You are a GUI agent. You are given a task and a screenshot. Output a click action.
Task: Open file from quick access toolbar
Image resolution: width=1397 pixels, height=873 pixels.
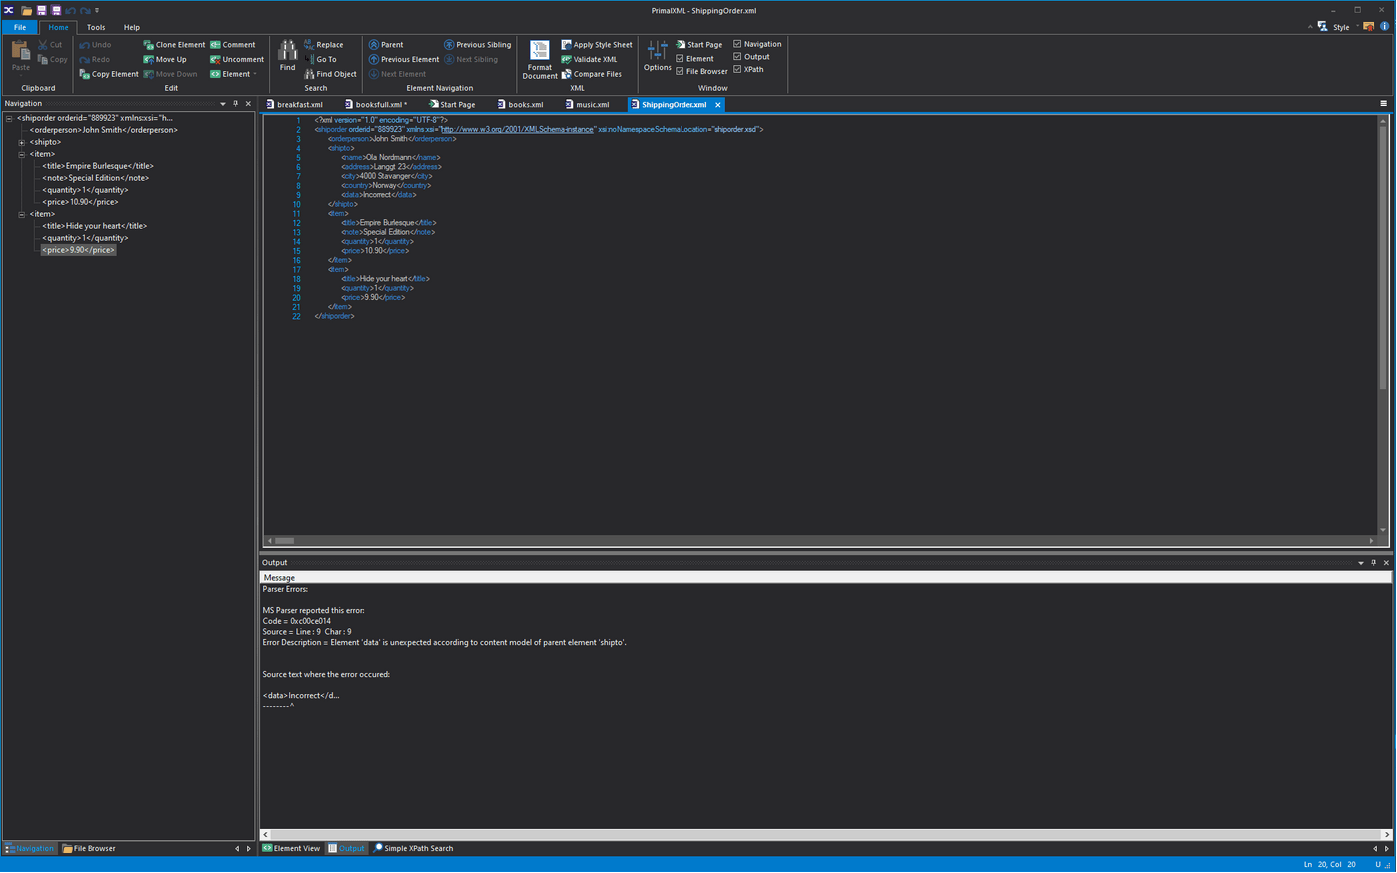[26, 10]
